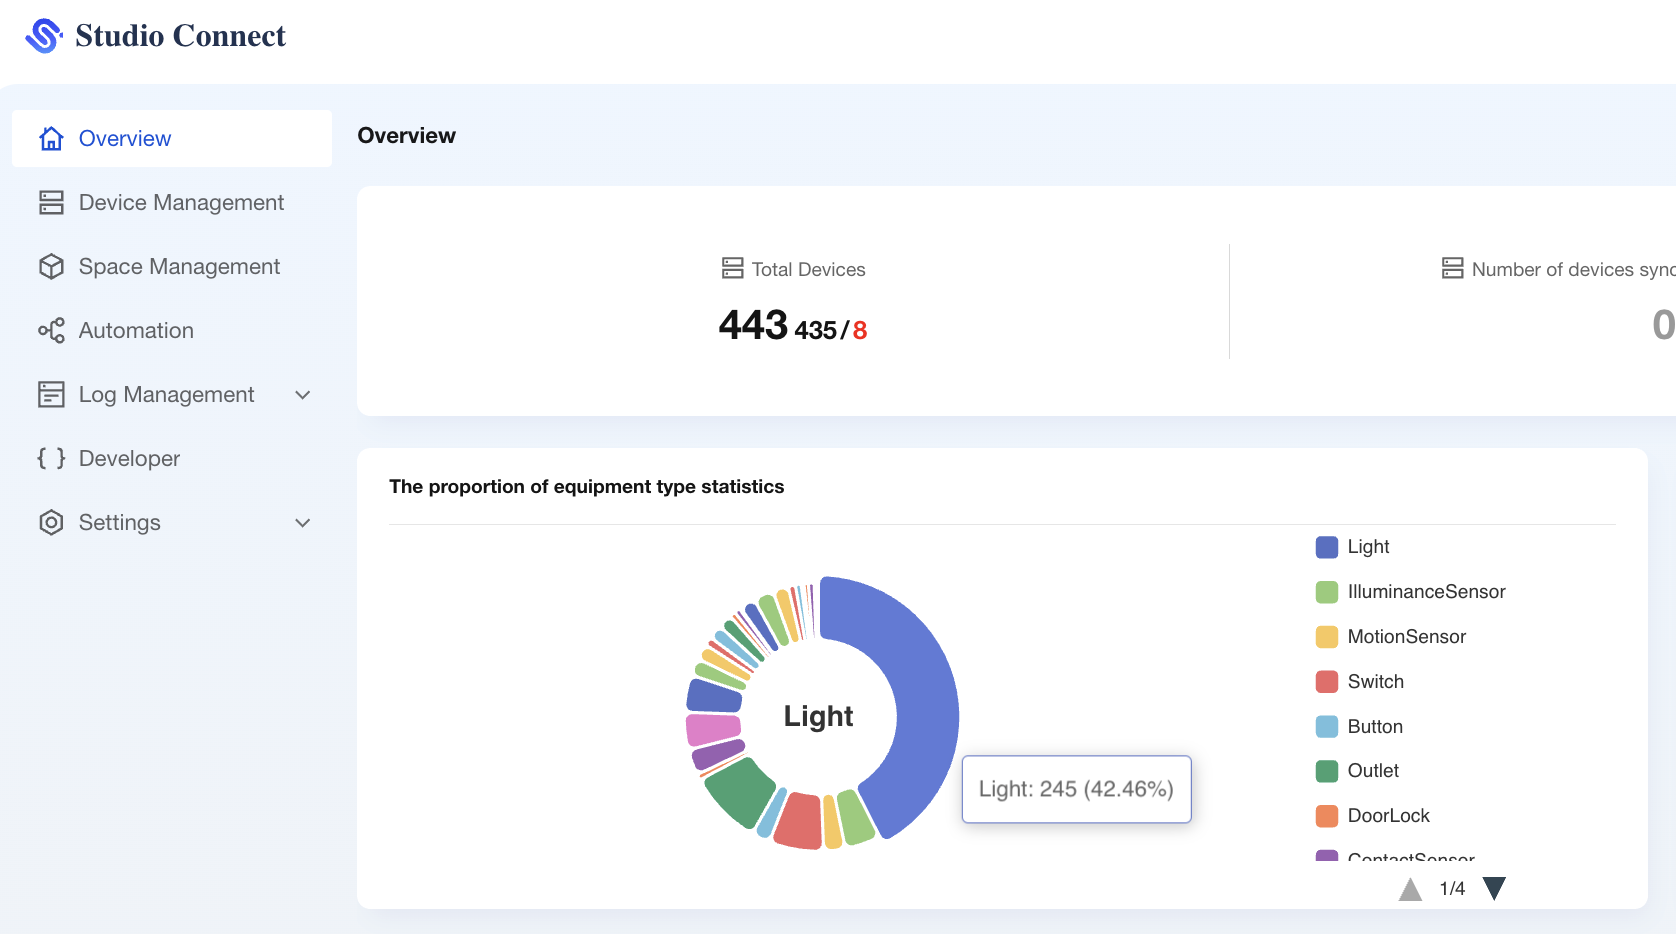
Task: Toggle Light series in chart legend
Action: [x=1367, y=547]
